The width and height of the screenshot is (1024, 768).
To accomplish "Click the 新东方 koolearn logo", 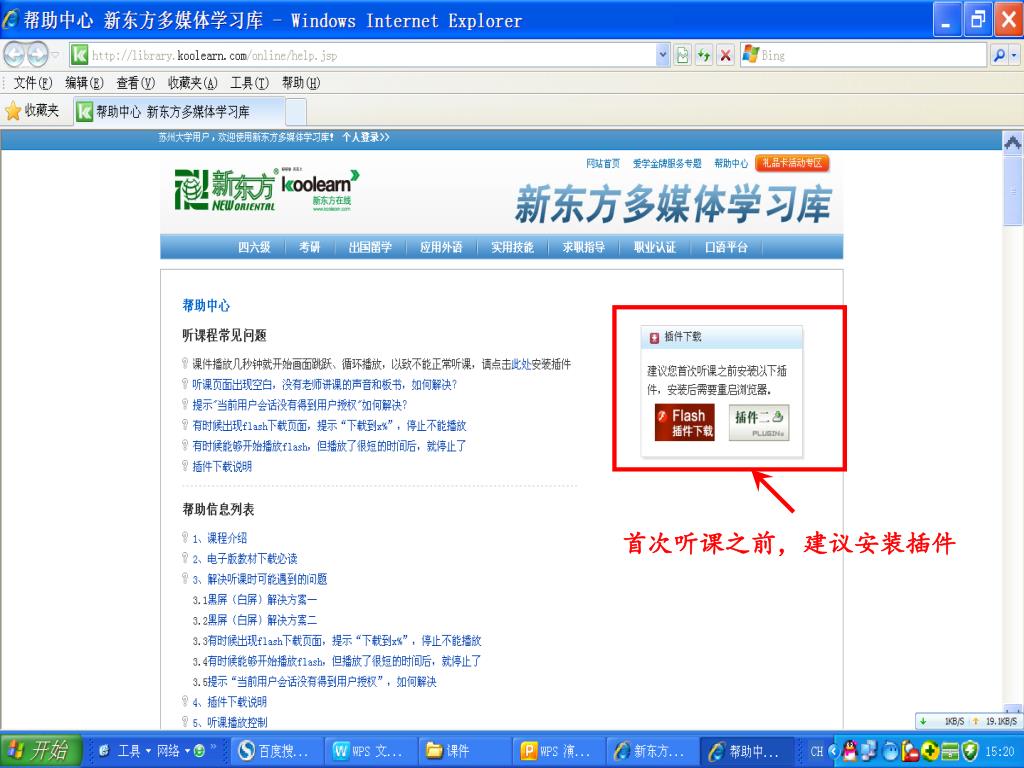I will point(267,189).
